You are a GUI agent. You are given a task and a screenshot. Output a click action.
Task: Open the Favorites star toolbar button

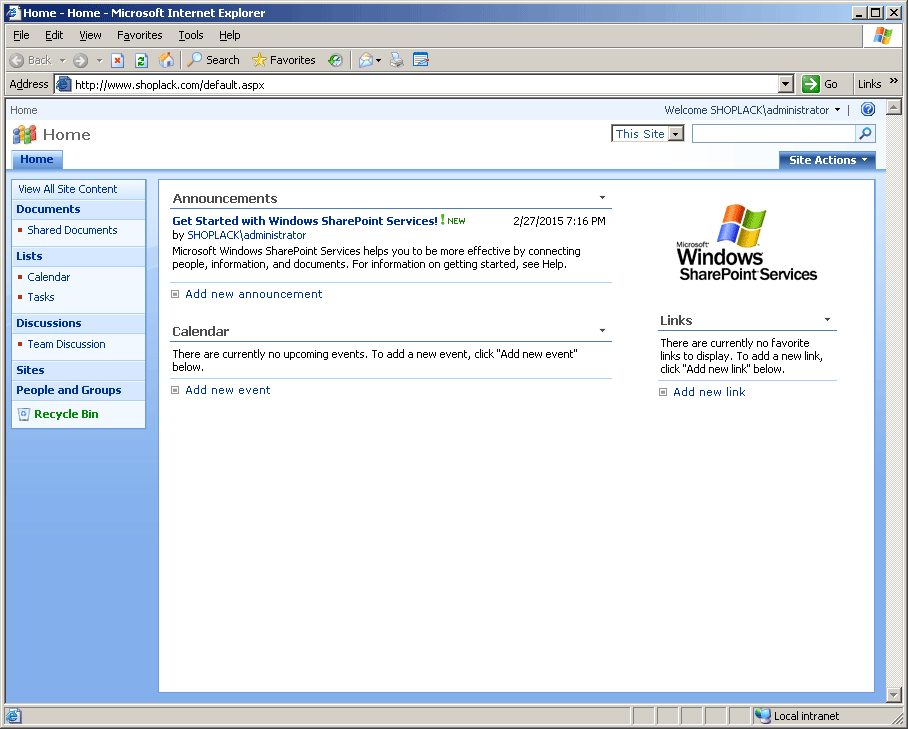[284, 60]
